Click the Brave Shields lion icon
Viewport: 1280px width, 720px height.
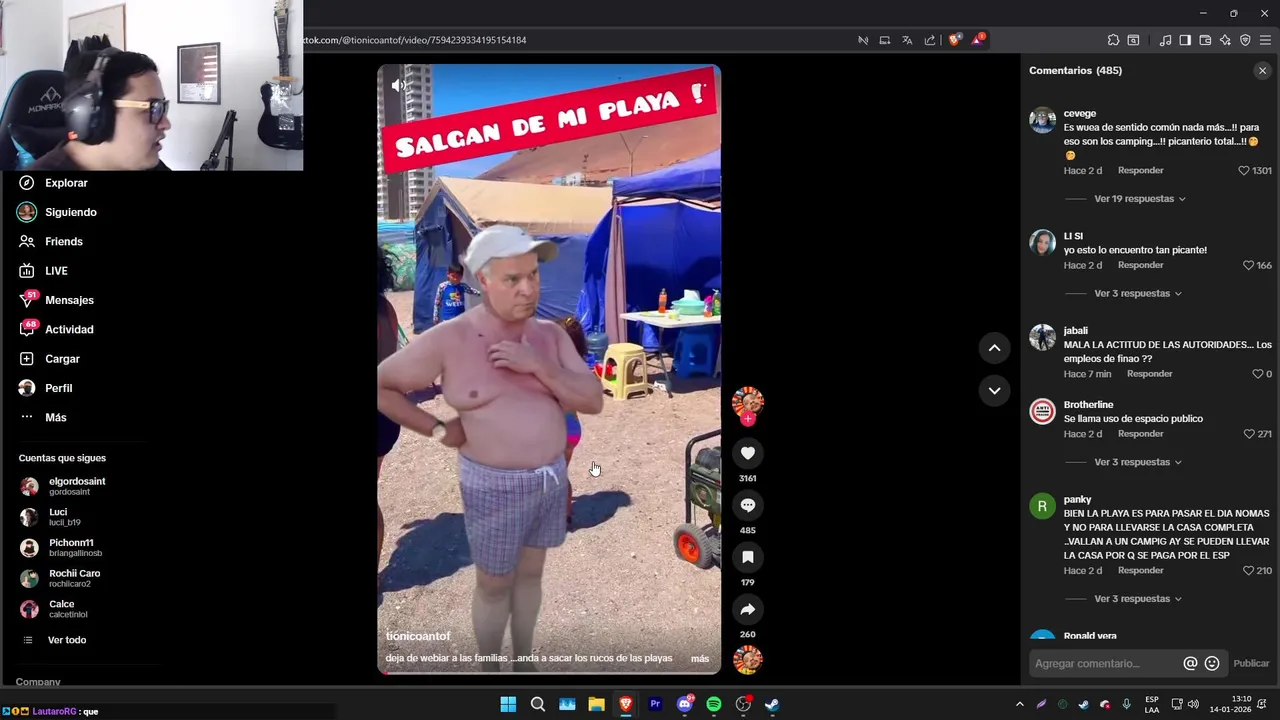tap(954, 40)
